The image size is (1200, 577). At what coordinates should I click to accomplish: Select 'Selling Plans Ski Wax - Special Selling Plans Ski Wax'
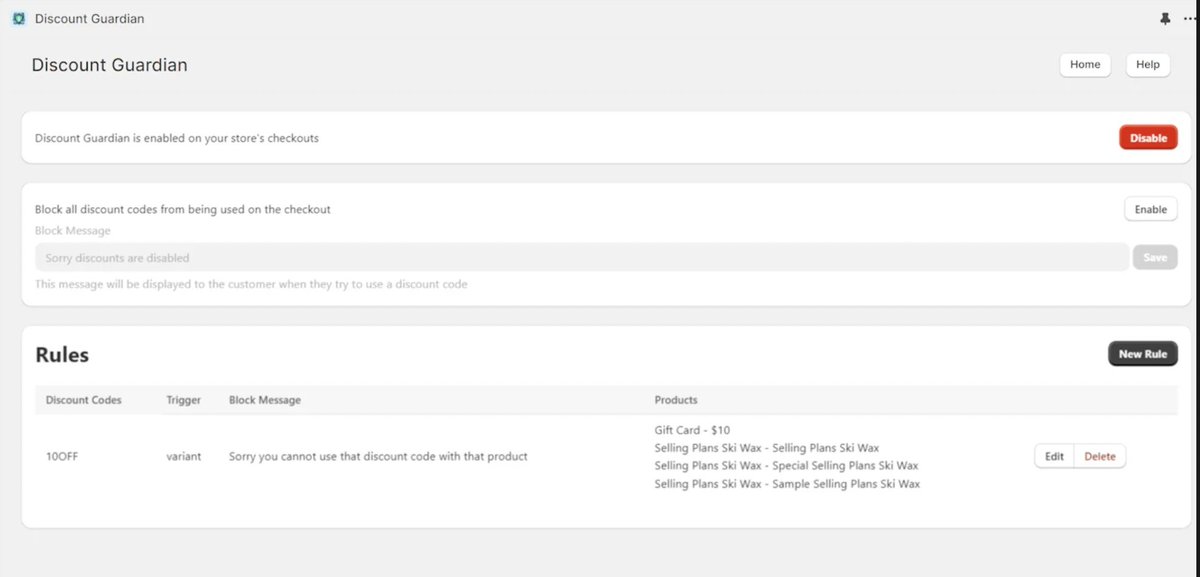pyautogui.click(x=786, y=466)
